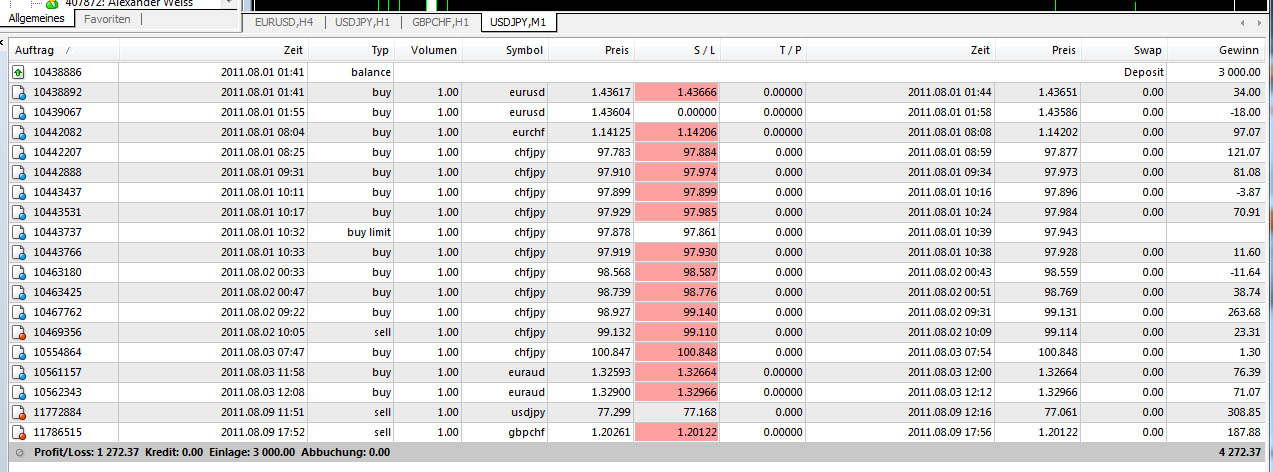Viewport: 1273px width, 472px height.
Task: Click the sell order icon beside 11772884
Action: point(19,413)
